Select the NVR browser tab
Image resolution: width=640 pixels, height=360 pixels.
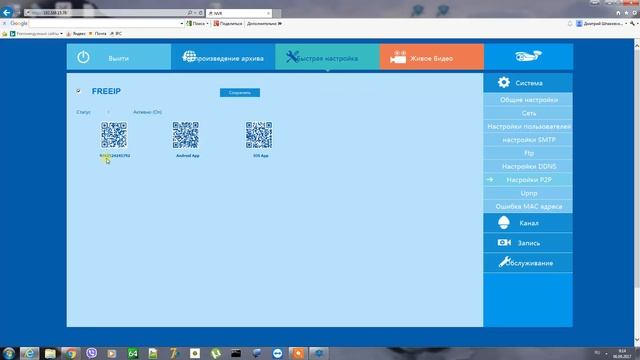click(239, 13)
